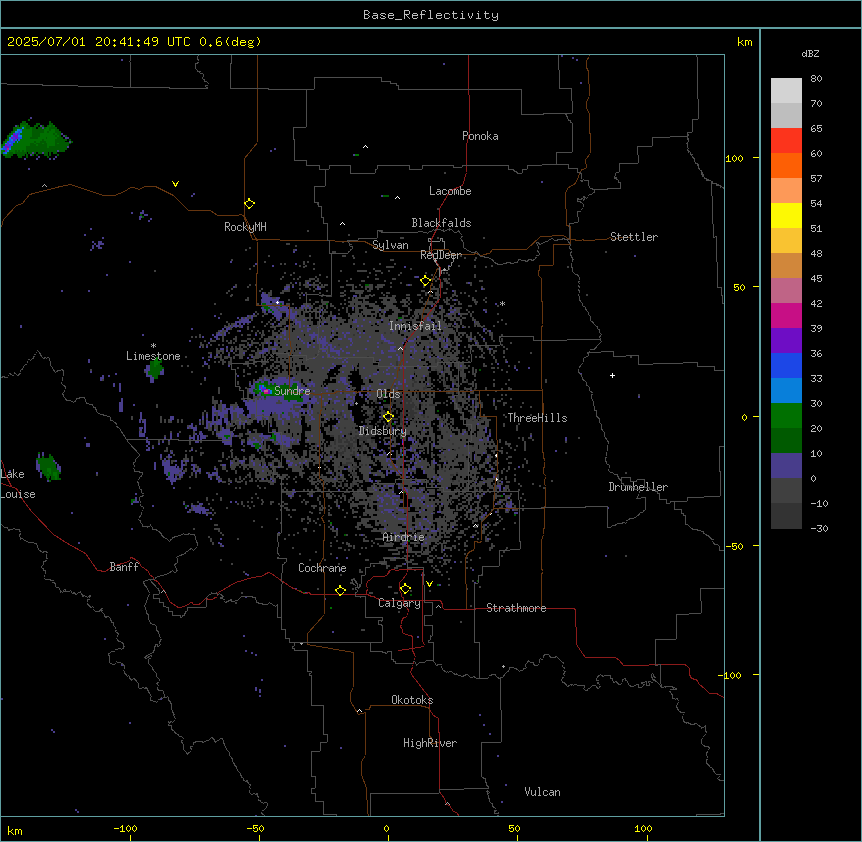Image resolution: width=862 pixels, height=842 pixels.
Task: Click the Ponoka city label
Action: coord(480,136)
